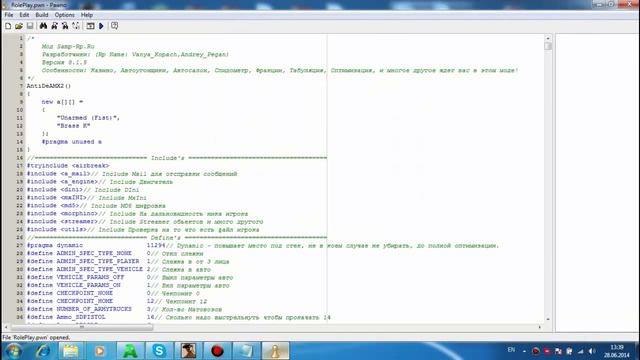Click the line #define VEHICLE_PARAMS_OFF
Image resolution: width=640 pixels, height=360 pixels.
point(130,278)
